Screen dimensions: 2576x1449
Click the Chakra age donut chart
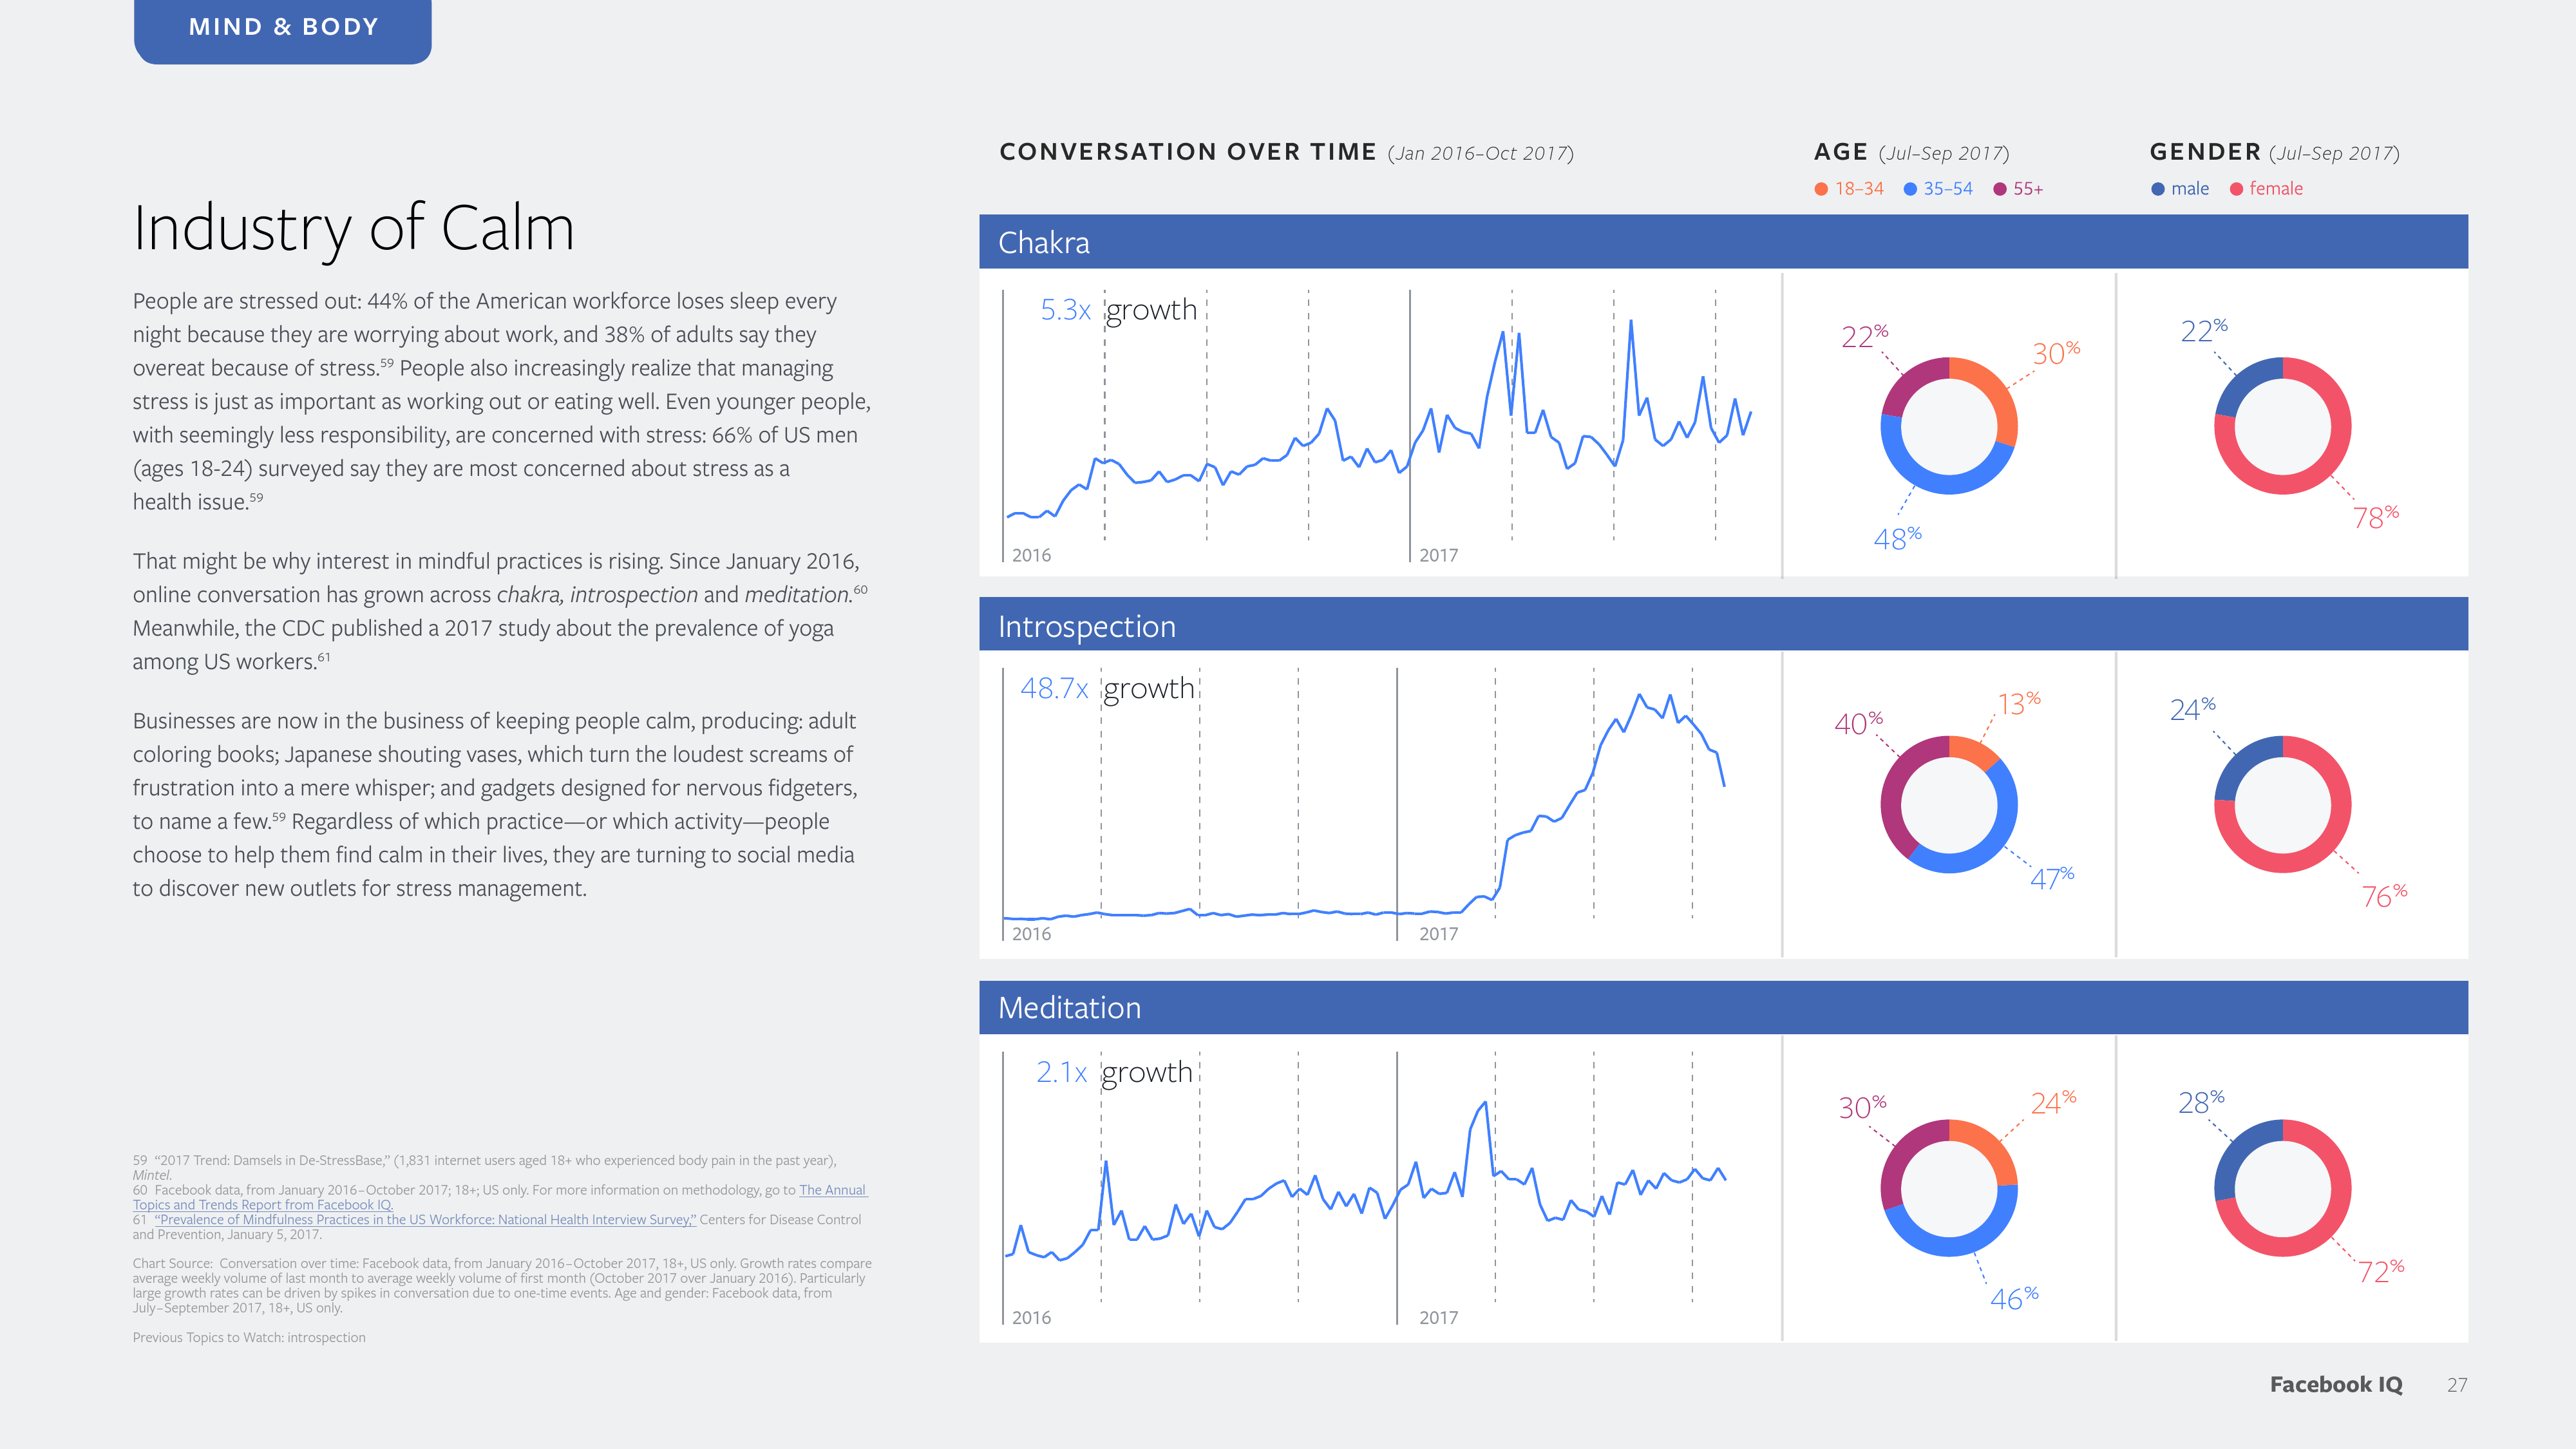point(1948,426)
